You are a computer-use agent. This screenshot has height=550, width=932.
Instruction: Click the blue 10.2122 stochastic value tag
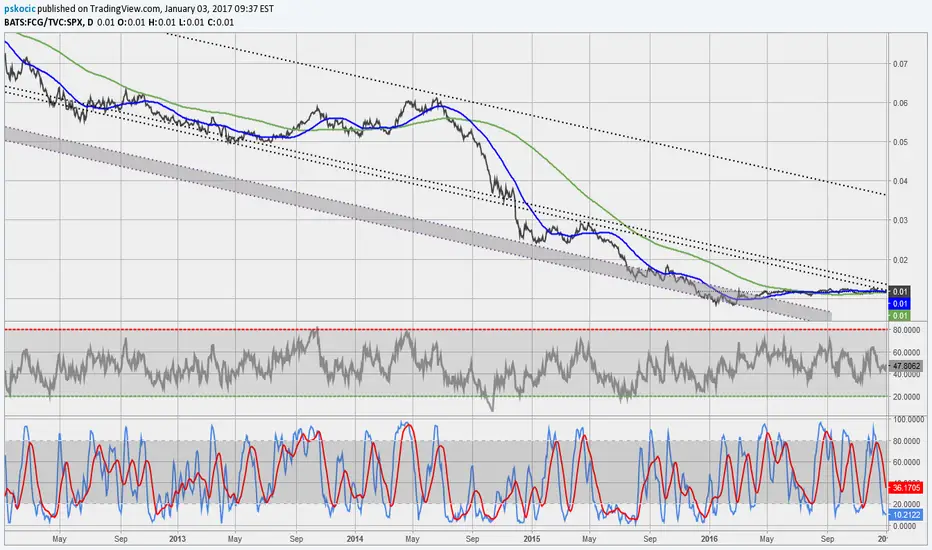[x=905, y=514]
